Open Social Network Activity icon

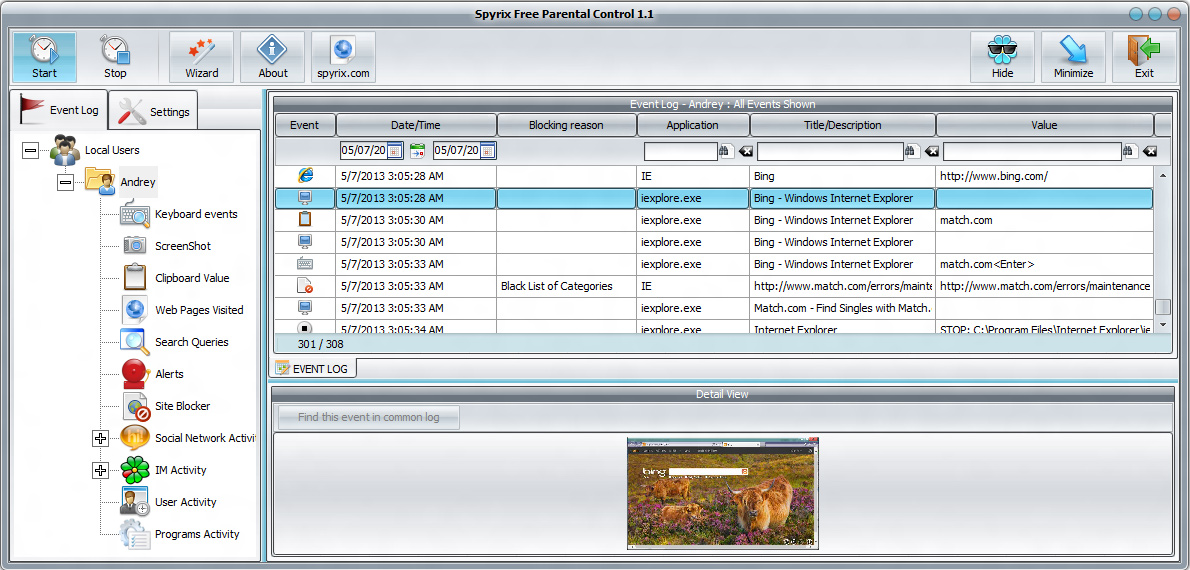click(x=135, y=438)
